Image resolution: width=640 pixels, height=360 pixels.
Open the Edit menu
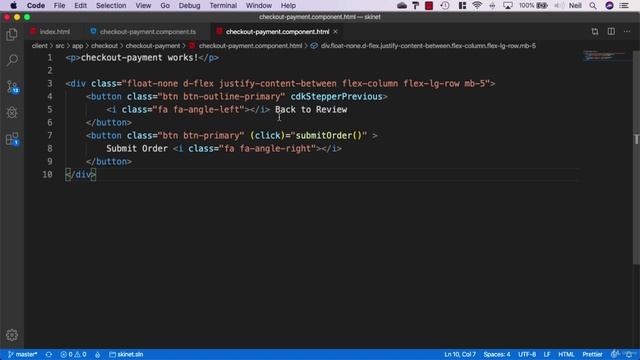pos(80,5)
